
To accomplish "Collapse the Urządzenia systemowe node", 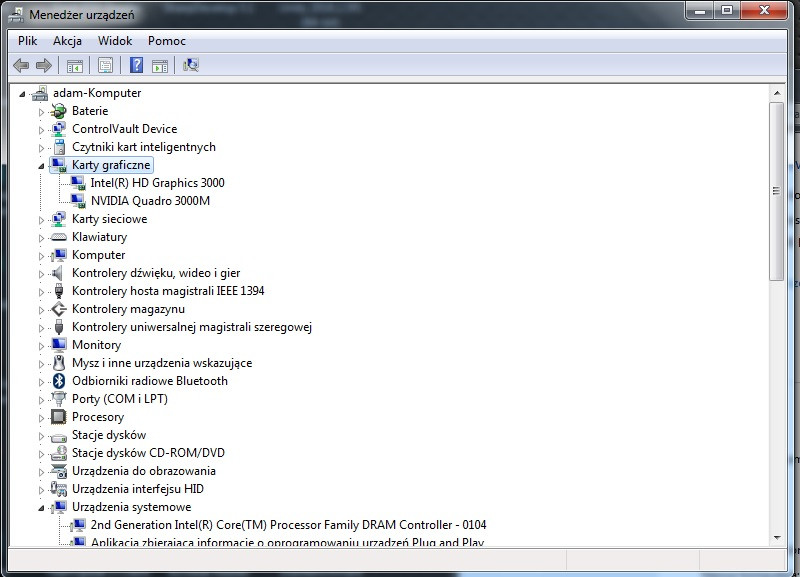I will pyautogui.click(x=40, y=507).
